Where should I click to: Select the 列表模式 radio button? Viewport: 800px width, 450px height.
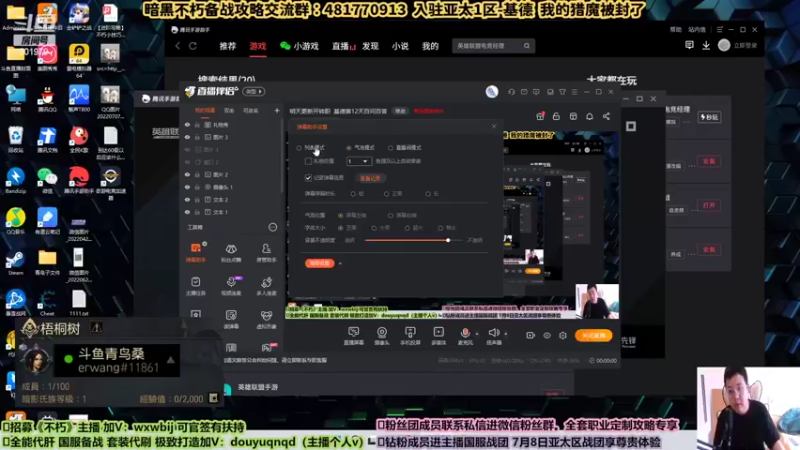point(299,148)
